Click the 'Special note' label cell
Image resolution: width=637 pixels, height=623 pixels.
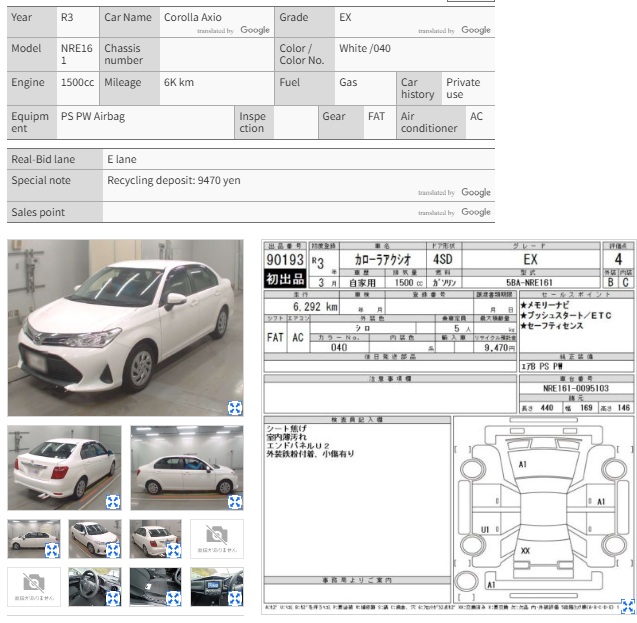55,185
